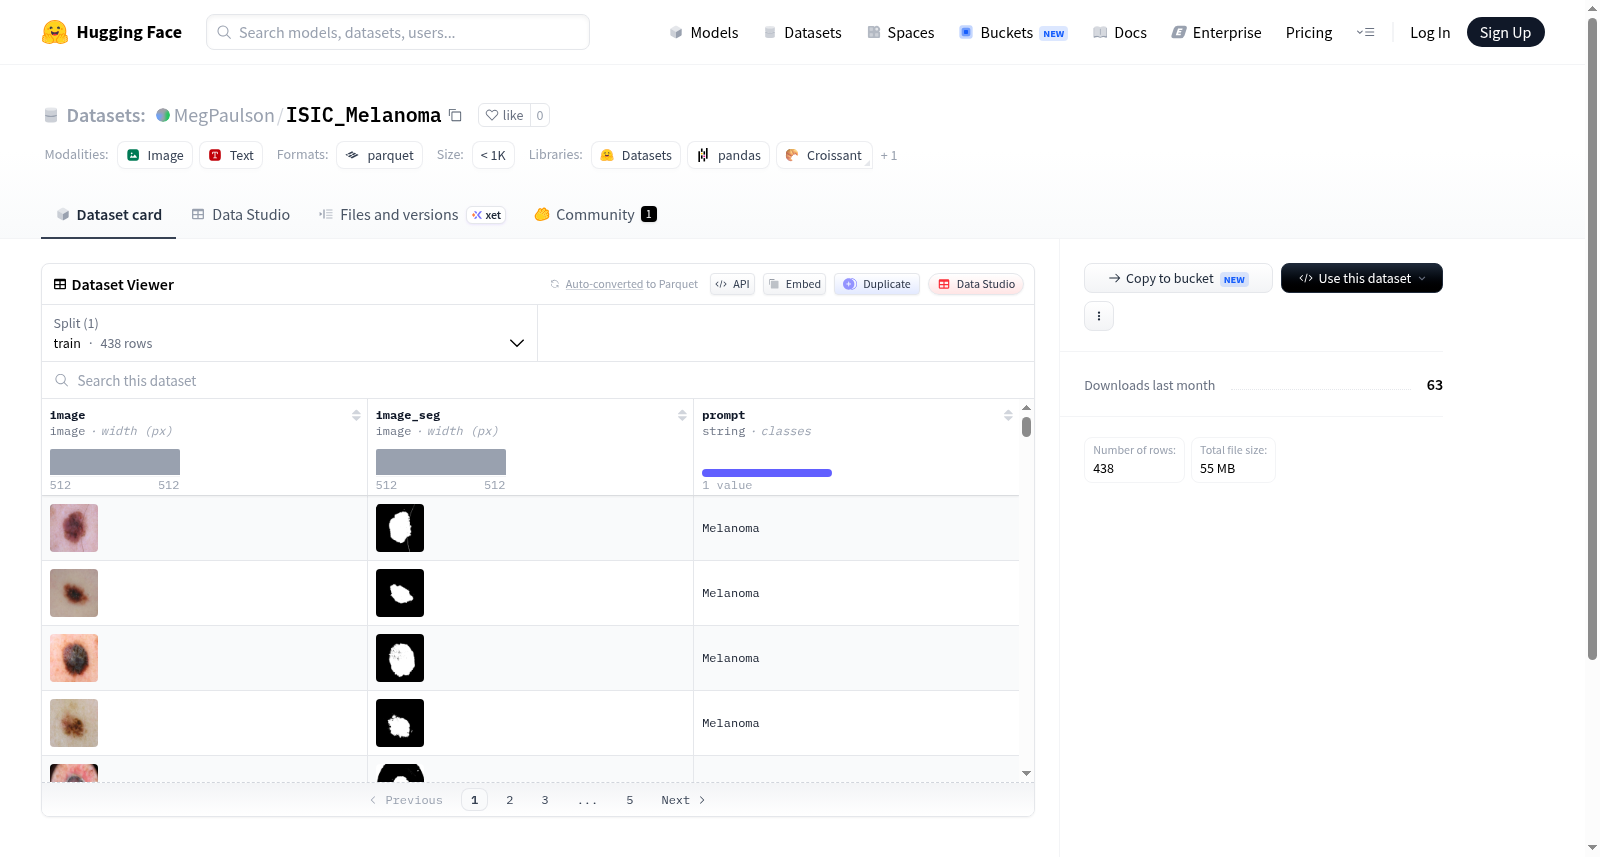Click the Image modality tag
Screen dimensions: 1600x857
click(155, 155)
